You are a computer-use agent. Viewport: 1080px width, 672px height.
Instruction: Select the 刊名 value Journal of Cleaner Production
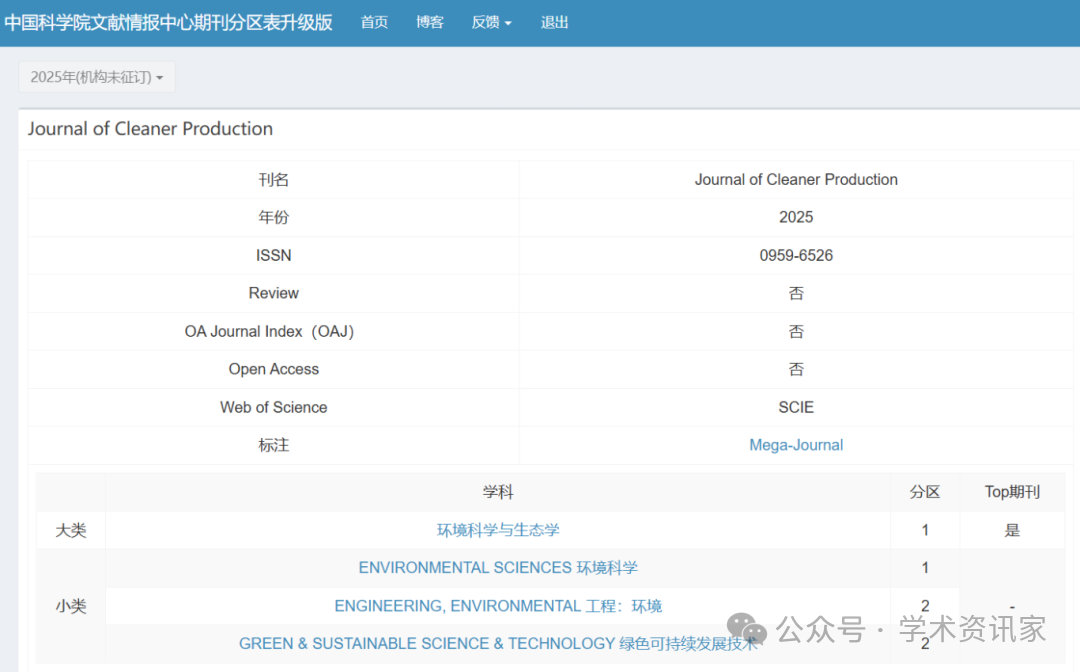[x=796, y=180]
